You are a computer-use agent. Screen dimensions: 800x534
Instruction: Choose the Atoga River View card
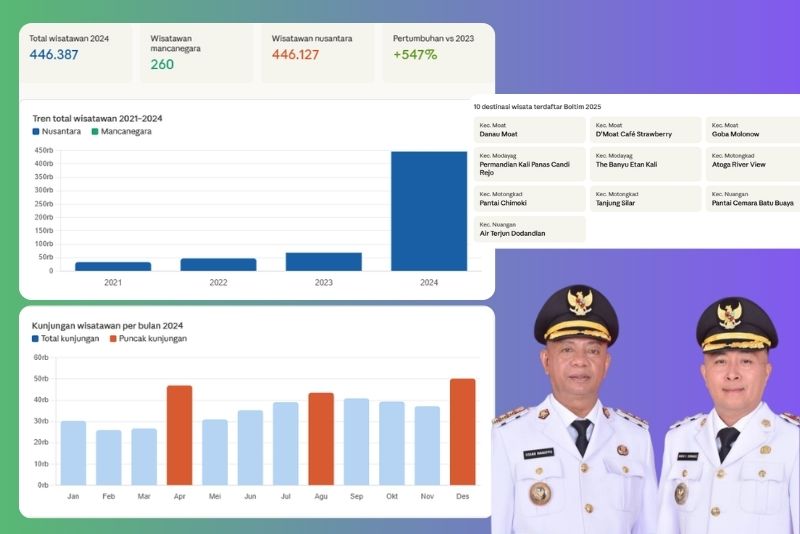tap(752, 161)
